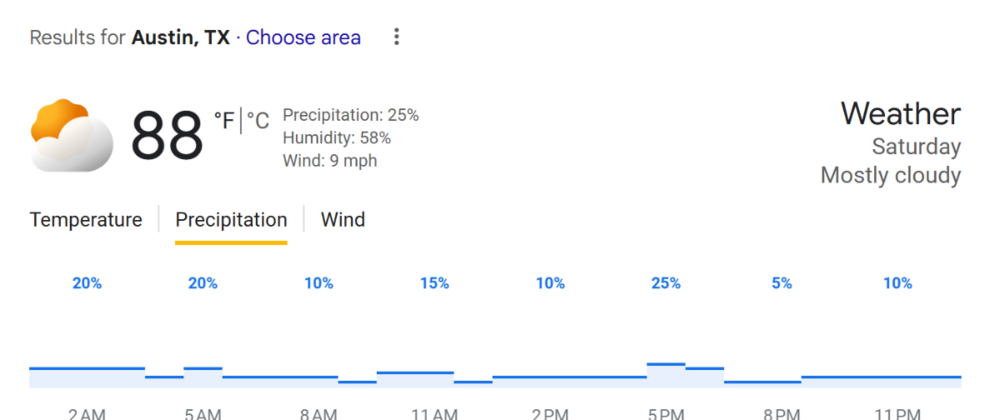
Task: Click the 20% precipitation label at 5 AM
Action: [203, 284]
